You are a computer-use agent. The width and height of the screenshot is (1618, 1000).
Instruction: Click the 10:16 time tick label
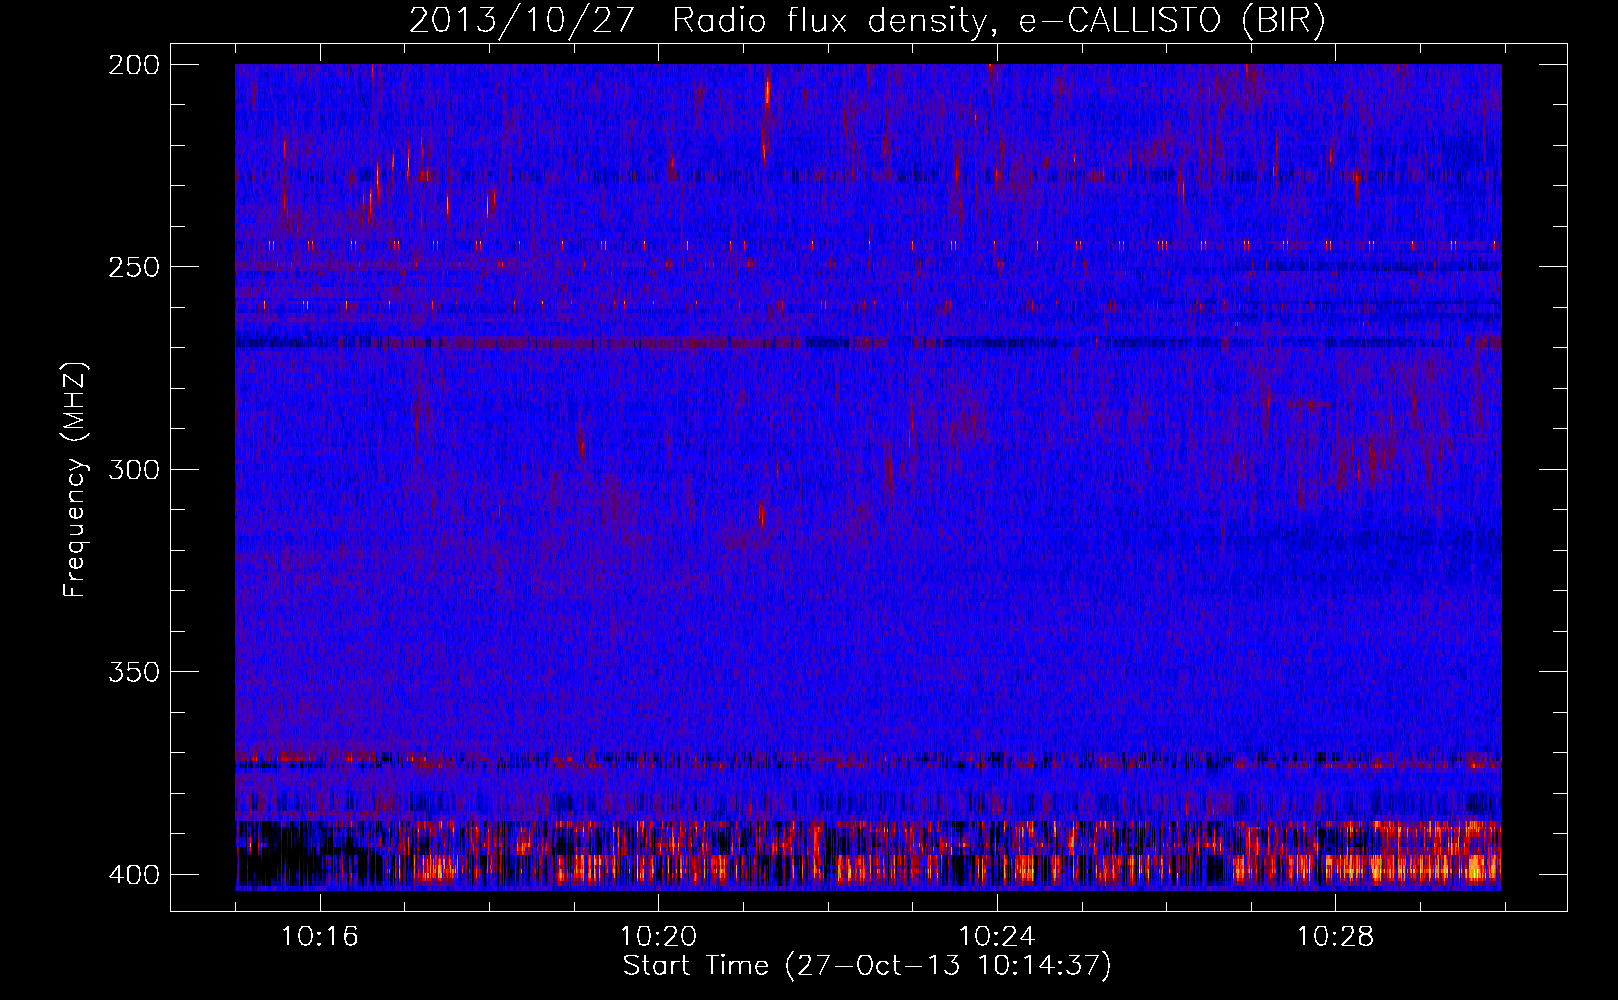pos(319,937)
